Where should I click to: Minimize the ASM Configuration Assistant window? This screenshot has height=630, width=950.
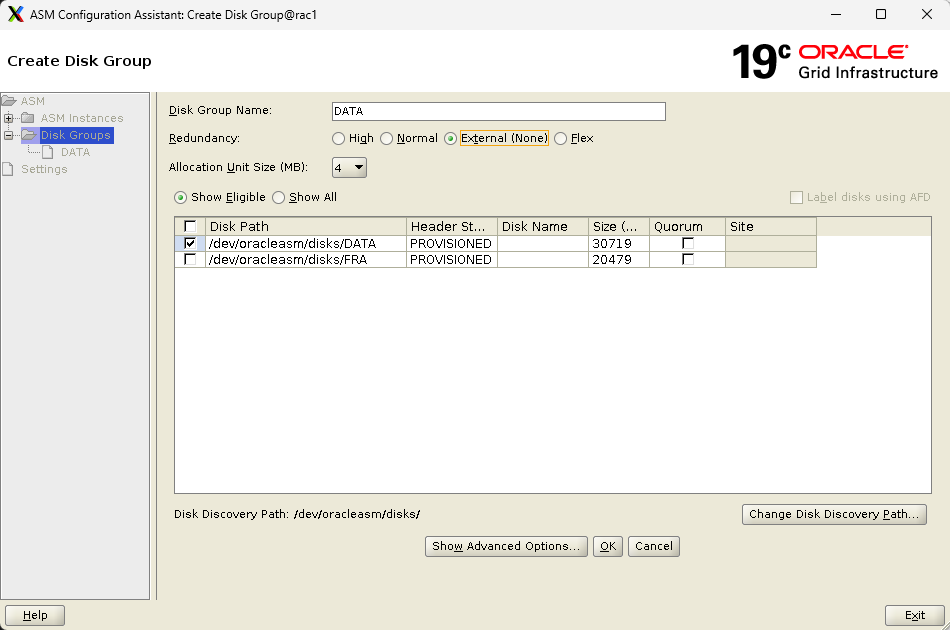pos(836,14)
